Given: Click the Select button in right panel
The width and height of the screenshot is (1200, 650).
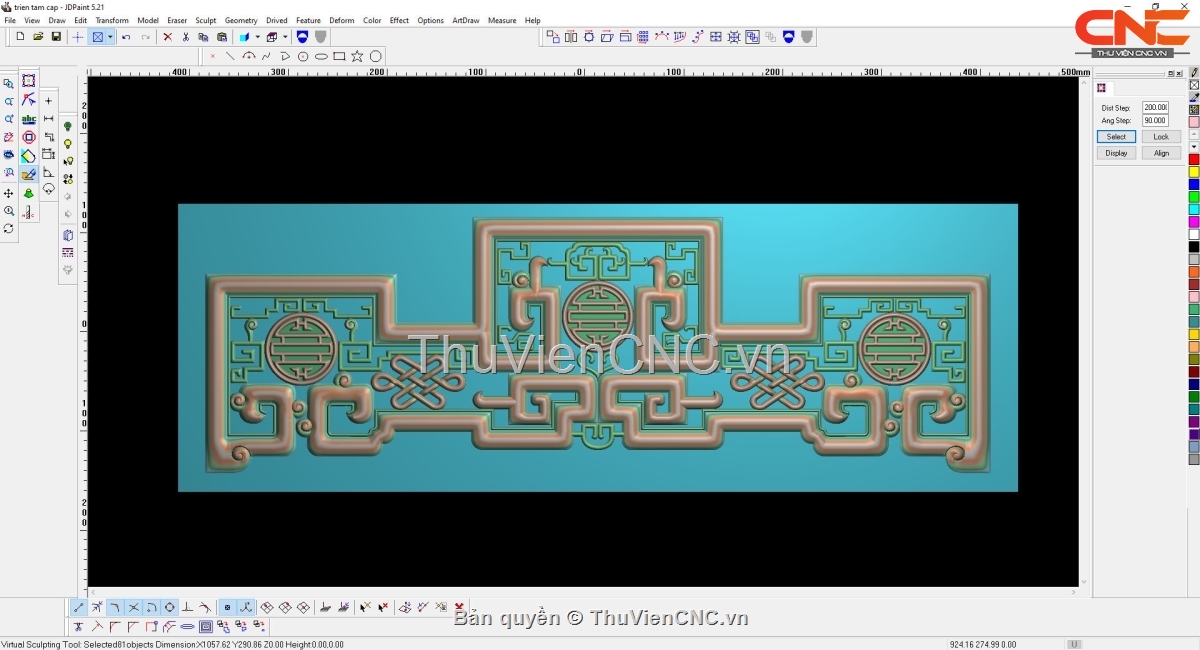Looking at the screenshot, I should click(x=1116, y=137).
